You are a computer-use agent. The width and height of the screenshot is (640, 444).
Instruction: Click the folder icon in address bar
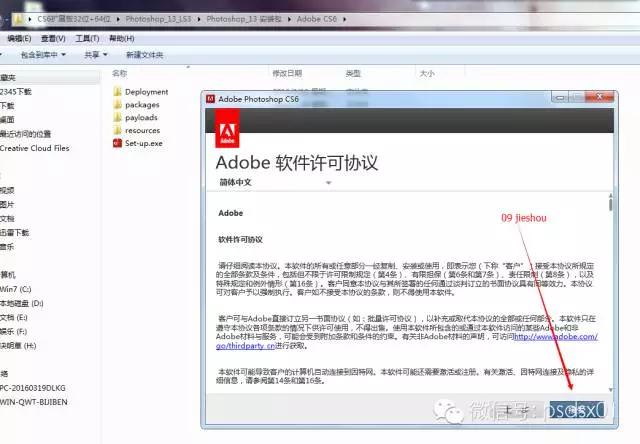[18, 19]
